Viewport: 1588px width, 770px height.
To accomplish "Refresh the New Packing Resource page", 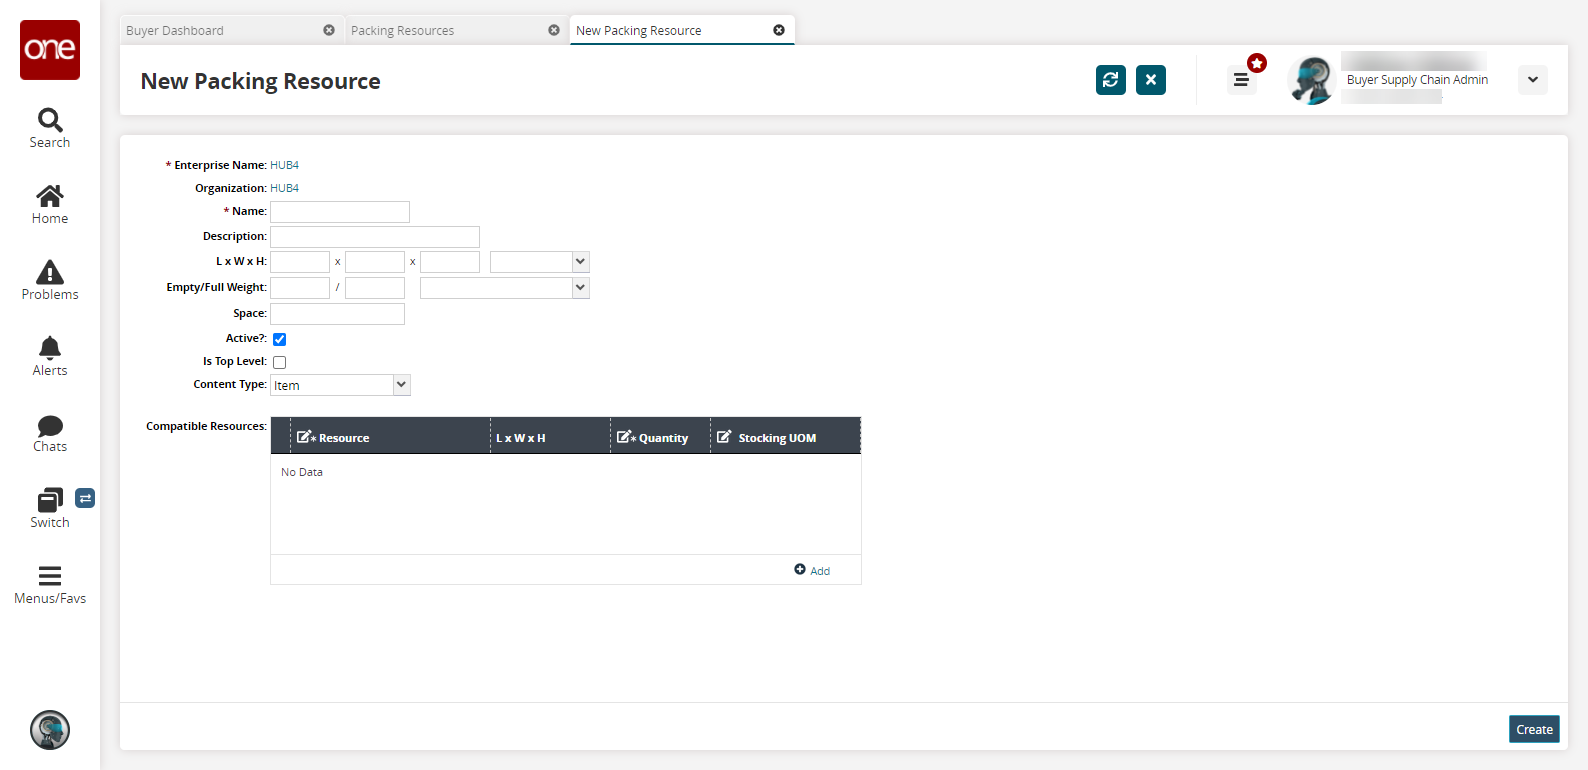I will point(1111,80).
